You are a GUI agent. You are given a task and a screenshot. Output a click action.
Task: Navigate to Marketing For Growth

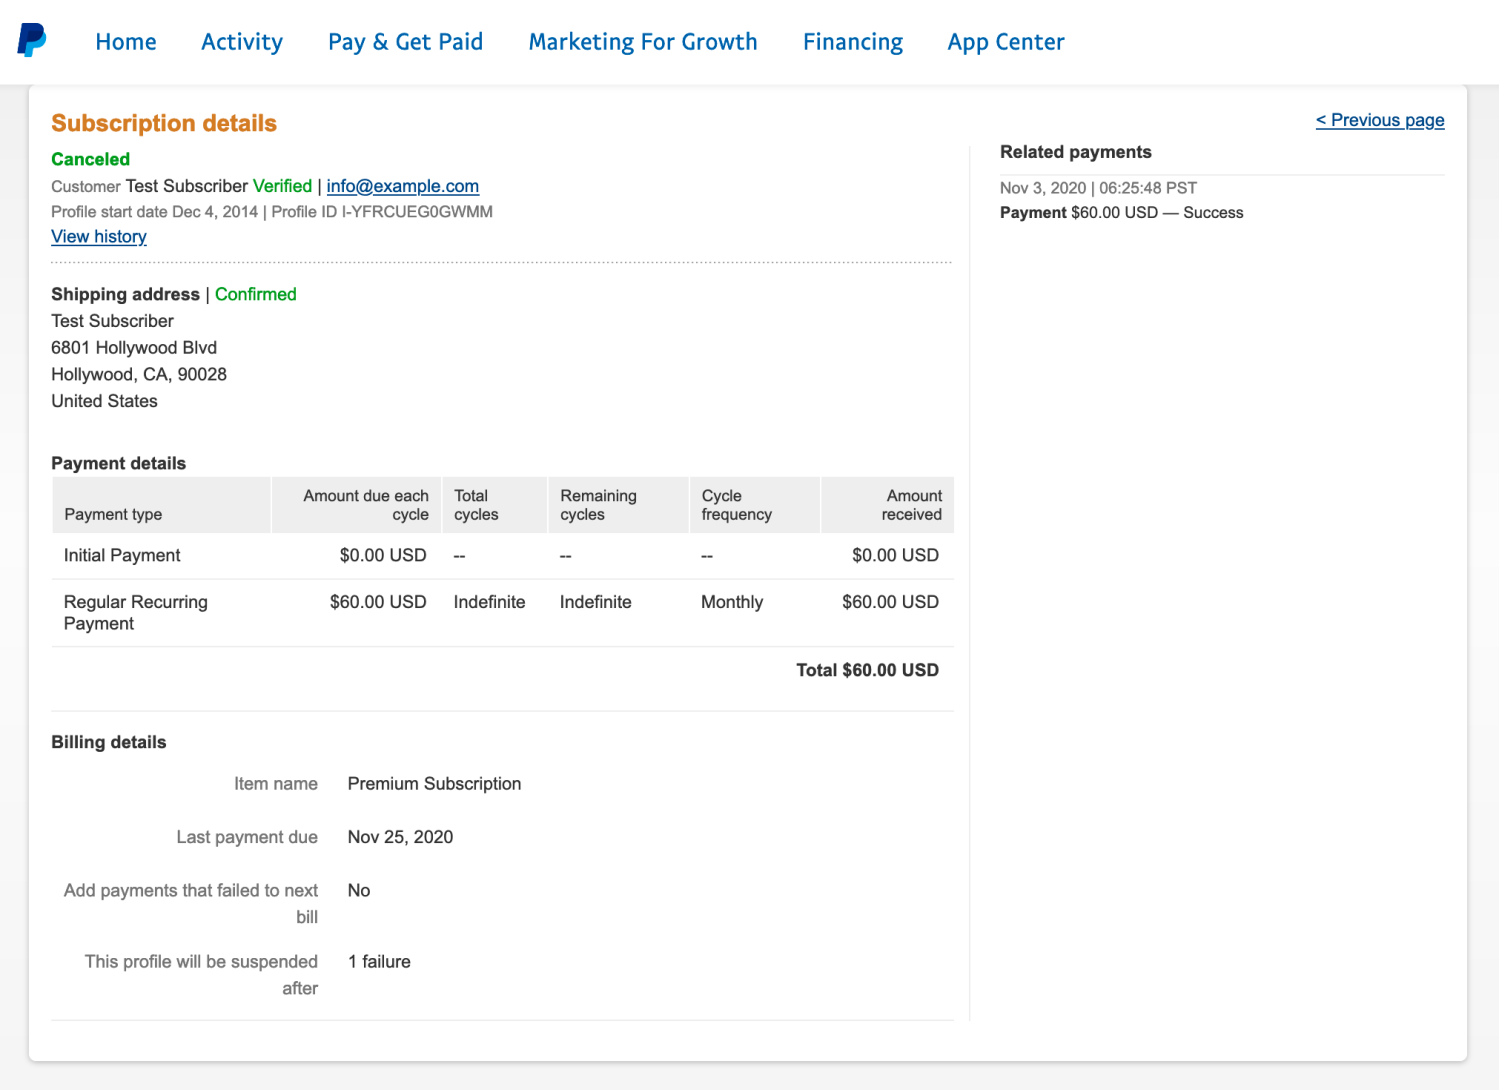(643, 41)
